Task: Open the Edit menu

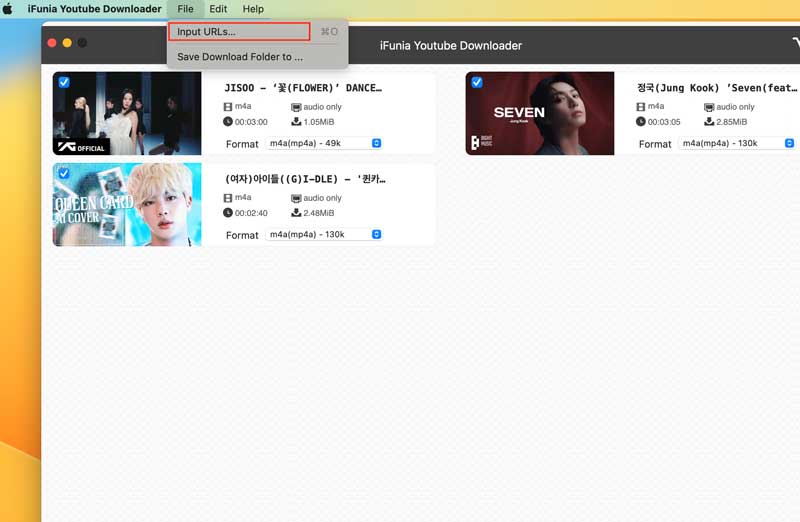Action: (x=218, y=9)
